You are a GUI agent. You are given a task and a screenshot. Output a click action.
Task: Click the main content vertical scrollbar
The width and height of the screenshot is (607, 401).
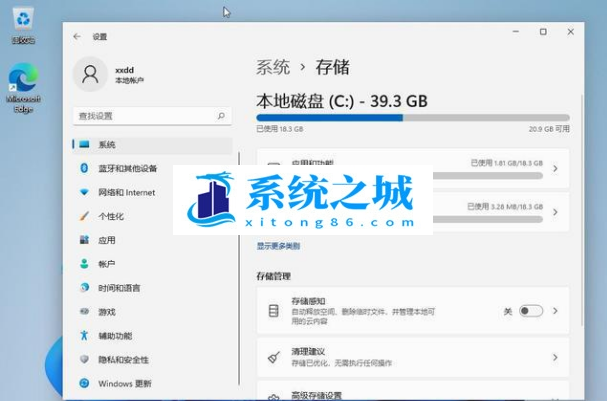coord(582,209)
